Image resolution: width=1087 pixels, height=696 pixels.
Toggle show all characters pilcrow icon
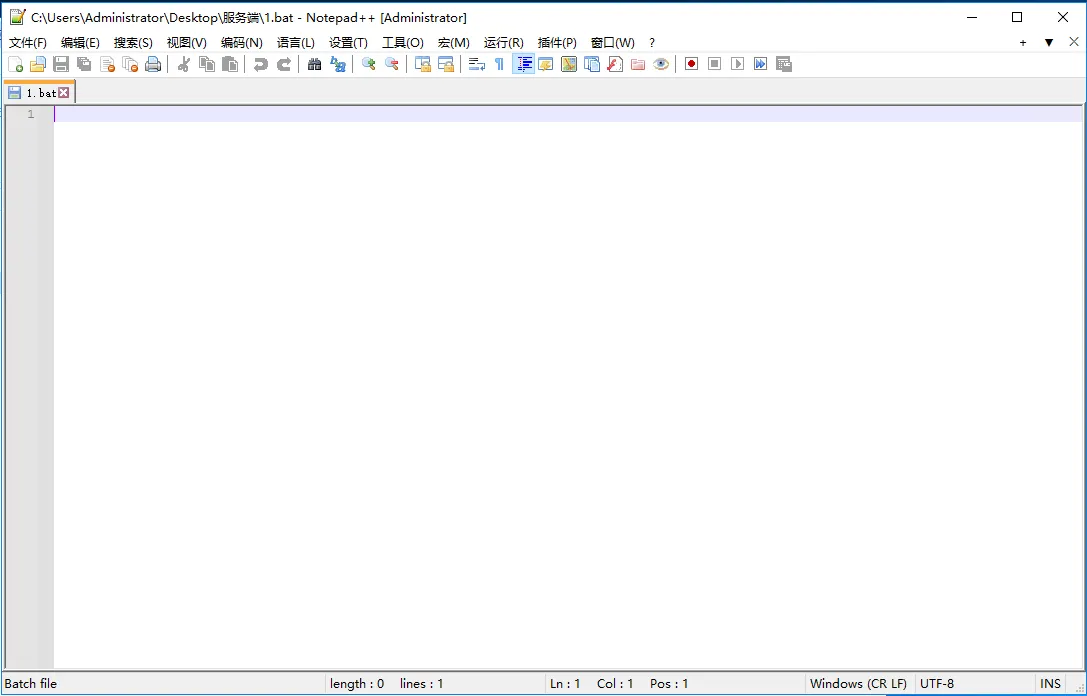(499, 64)
